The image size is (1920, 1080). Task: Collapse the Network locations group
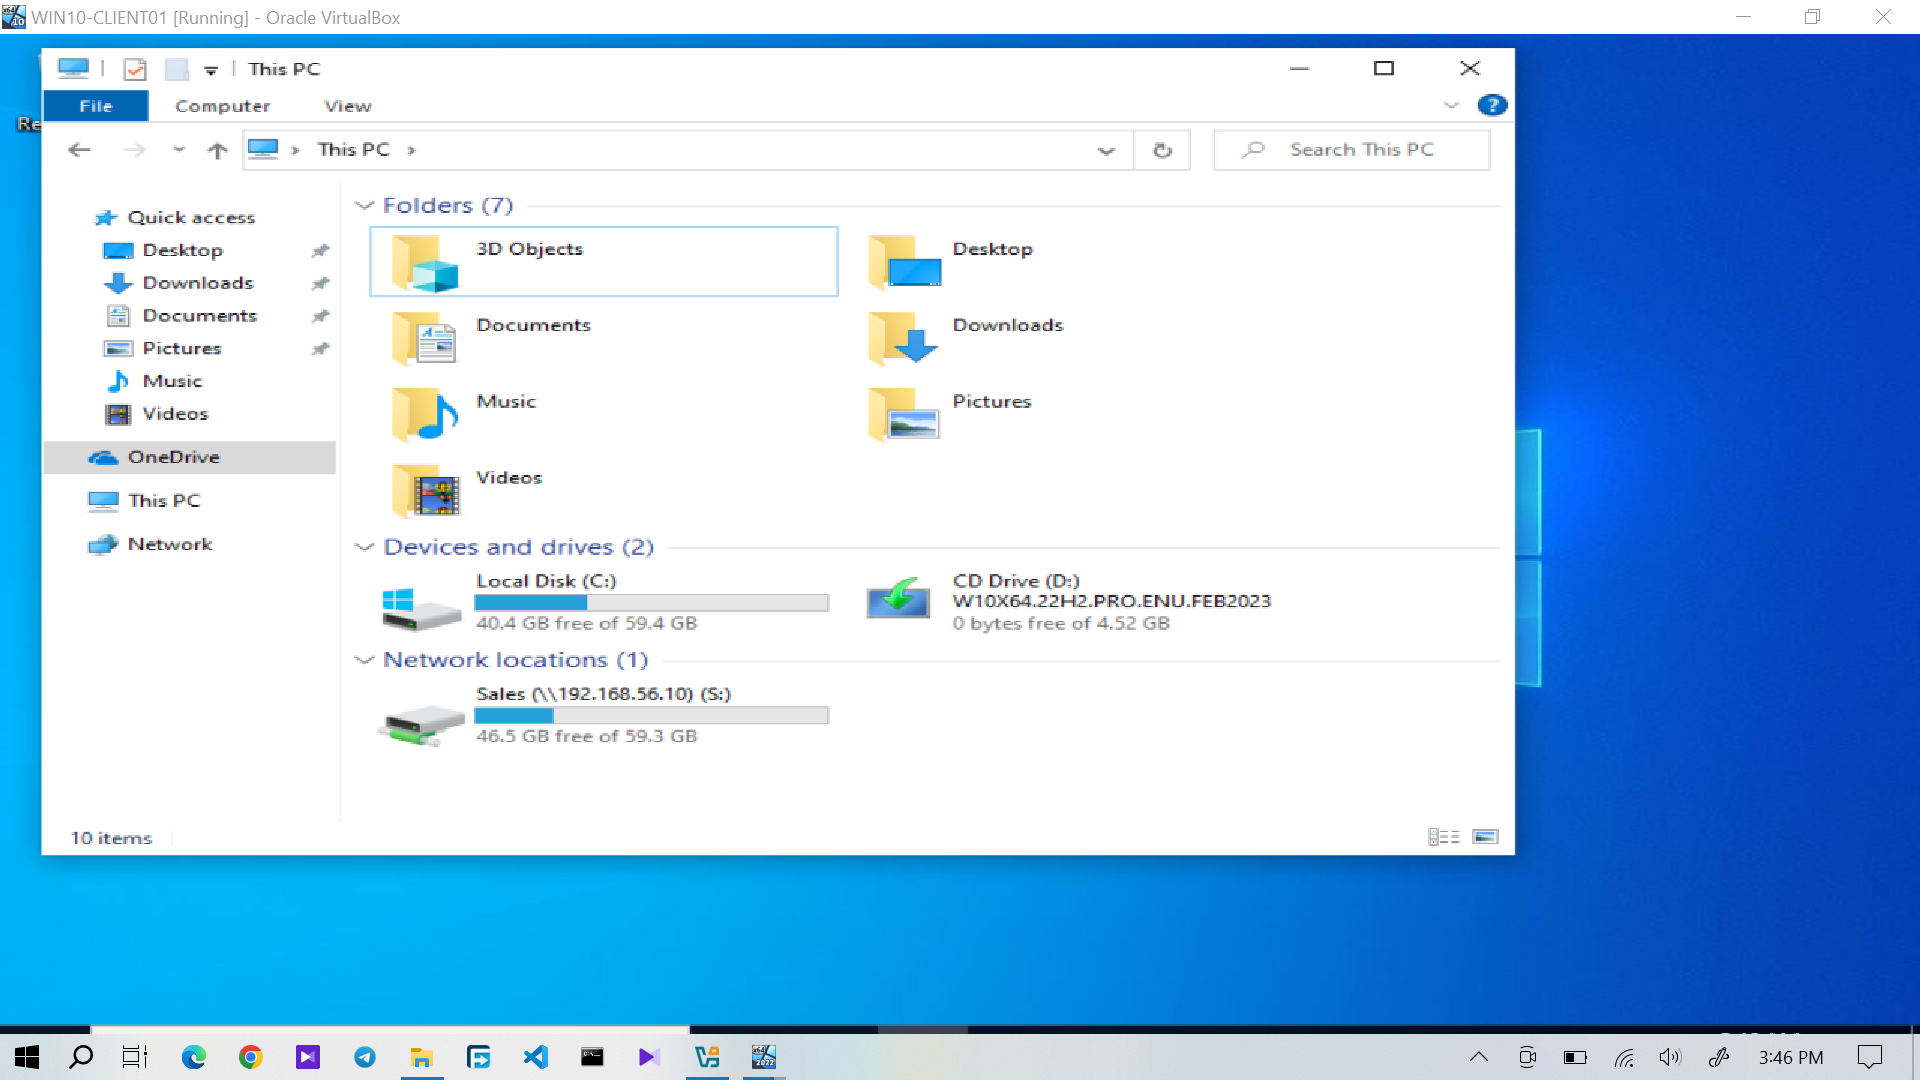pyautogui.click(x=365, y=660)
